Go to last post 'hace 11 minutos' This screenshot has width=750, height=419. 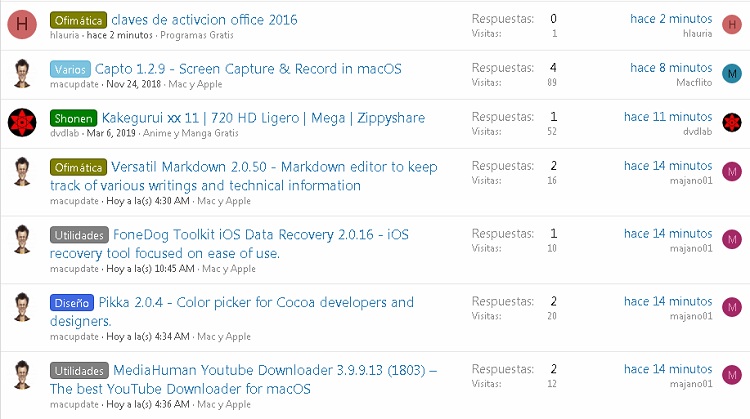tap(668, 117)
